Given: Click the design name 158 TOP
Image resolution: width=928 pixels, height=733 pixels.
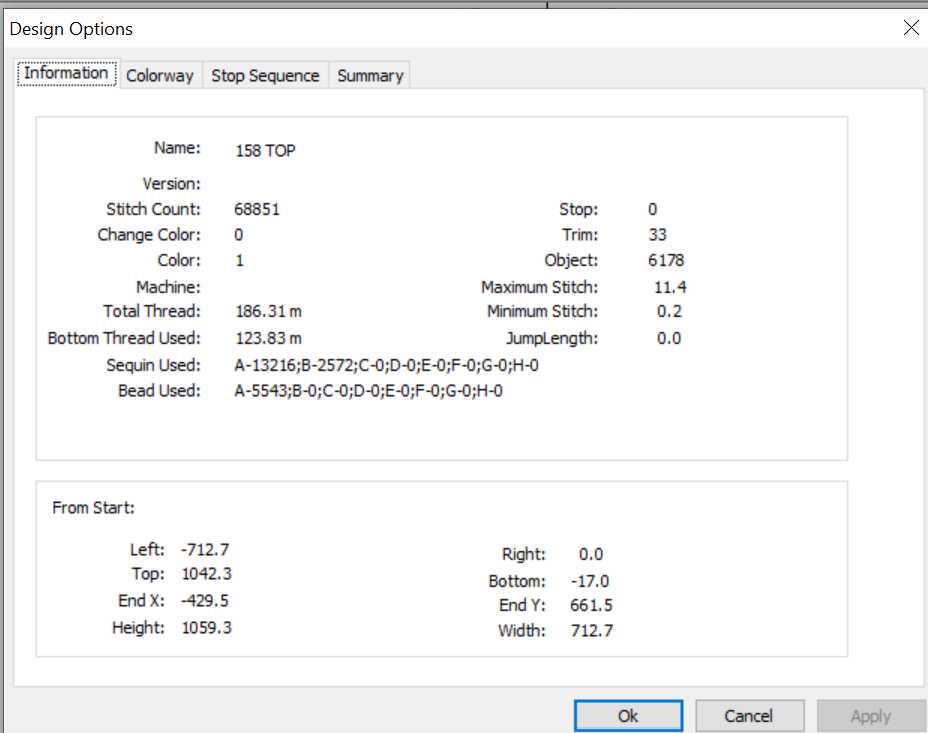Looking at the screenshot, I should pos(265,151).
